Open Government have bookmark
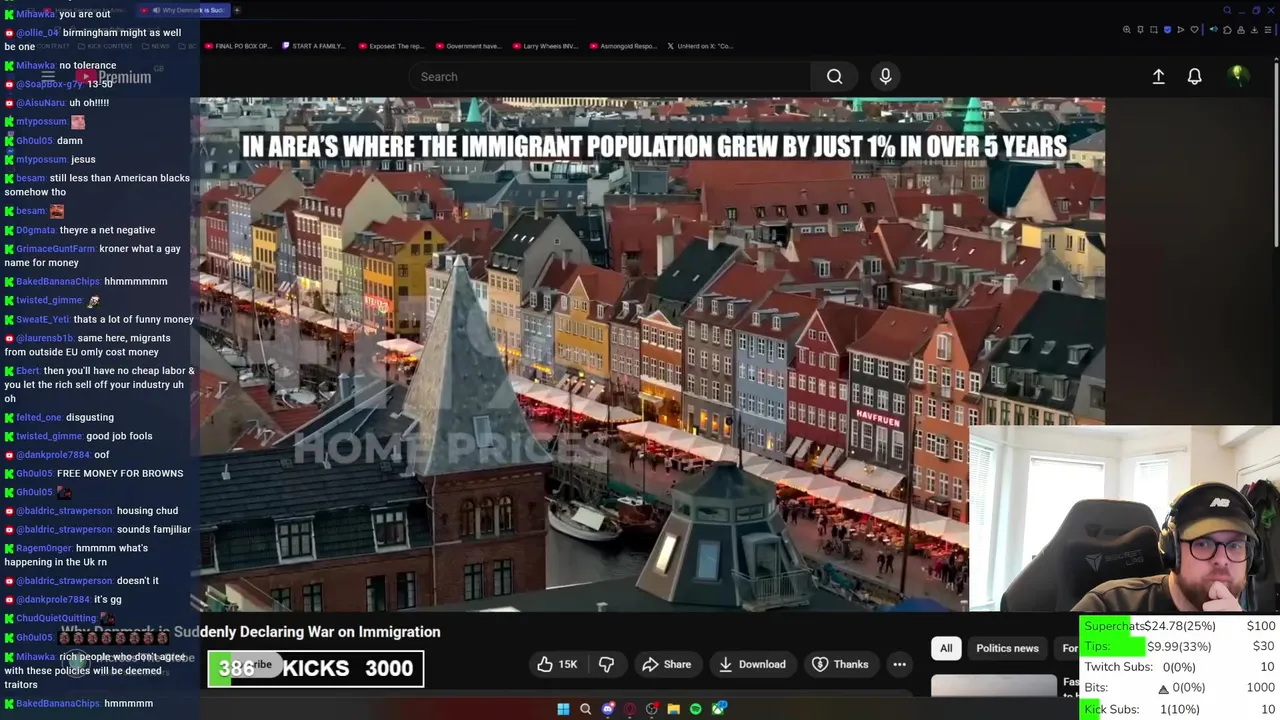This screenshot has height=720, width=1280. click(x=468, y=46)
